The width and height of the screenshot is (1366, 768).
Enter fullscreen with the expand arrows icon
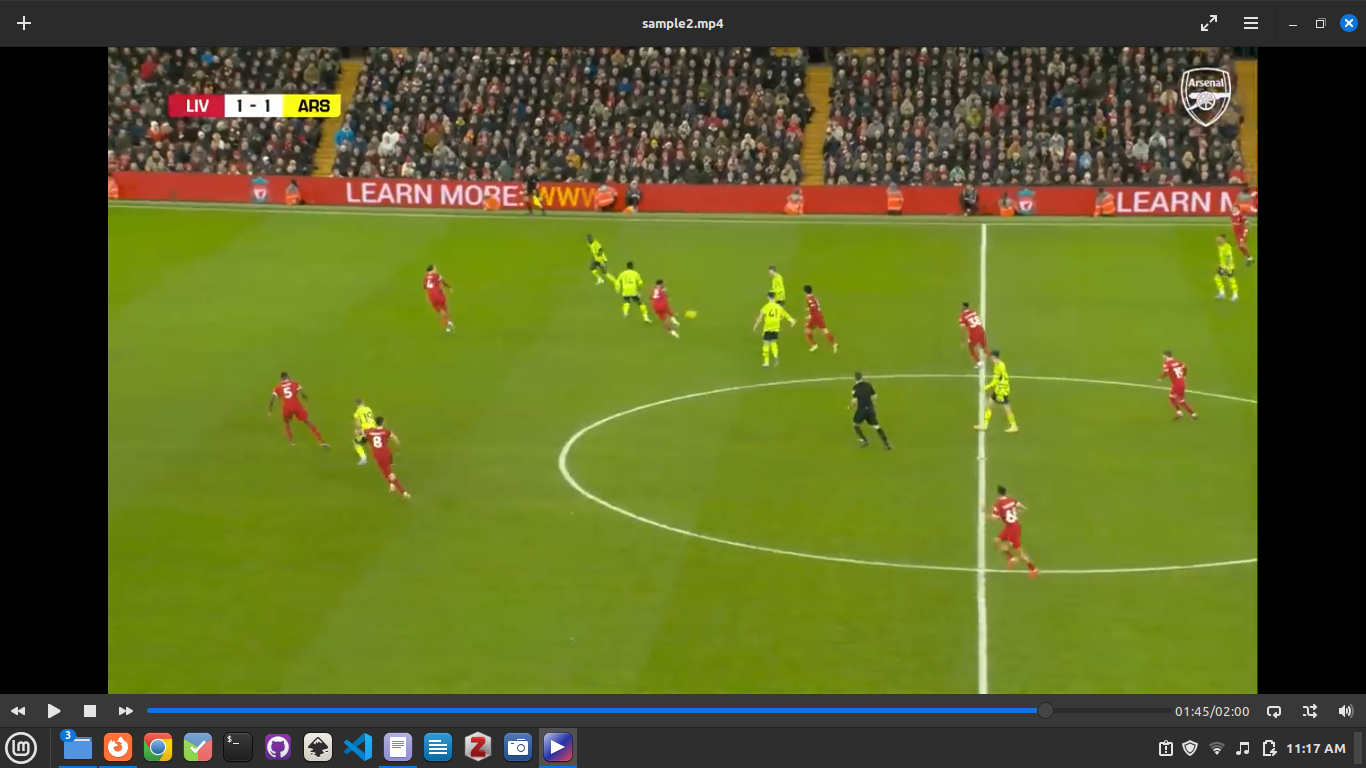pyautogui.click(x=1208, y=22)
